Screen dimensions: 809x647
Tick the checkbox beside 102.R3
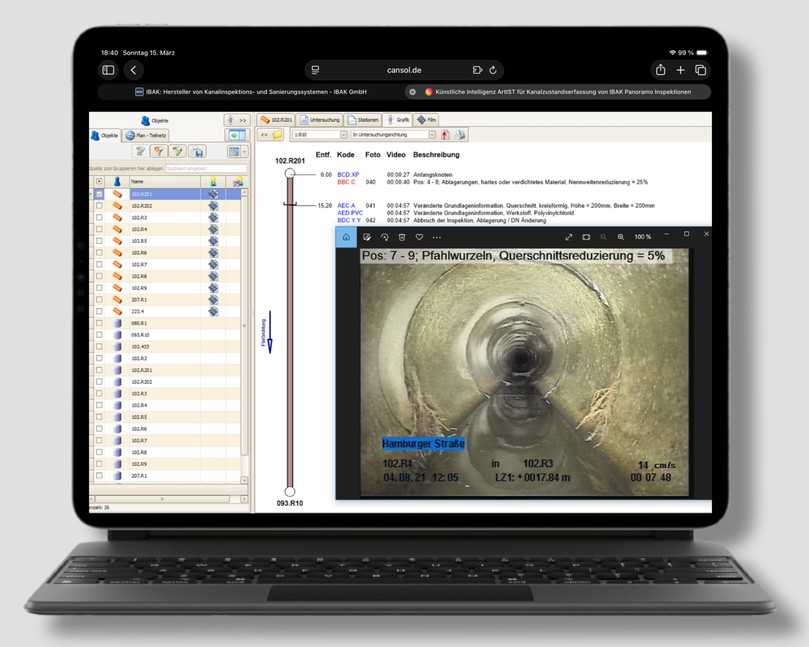click(x=99, y=217)
